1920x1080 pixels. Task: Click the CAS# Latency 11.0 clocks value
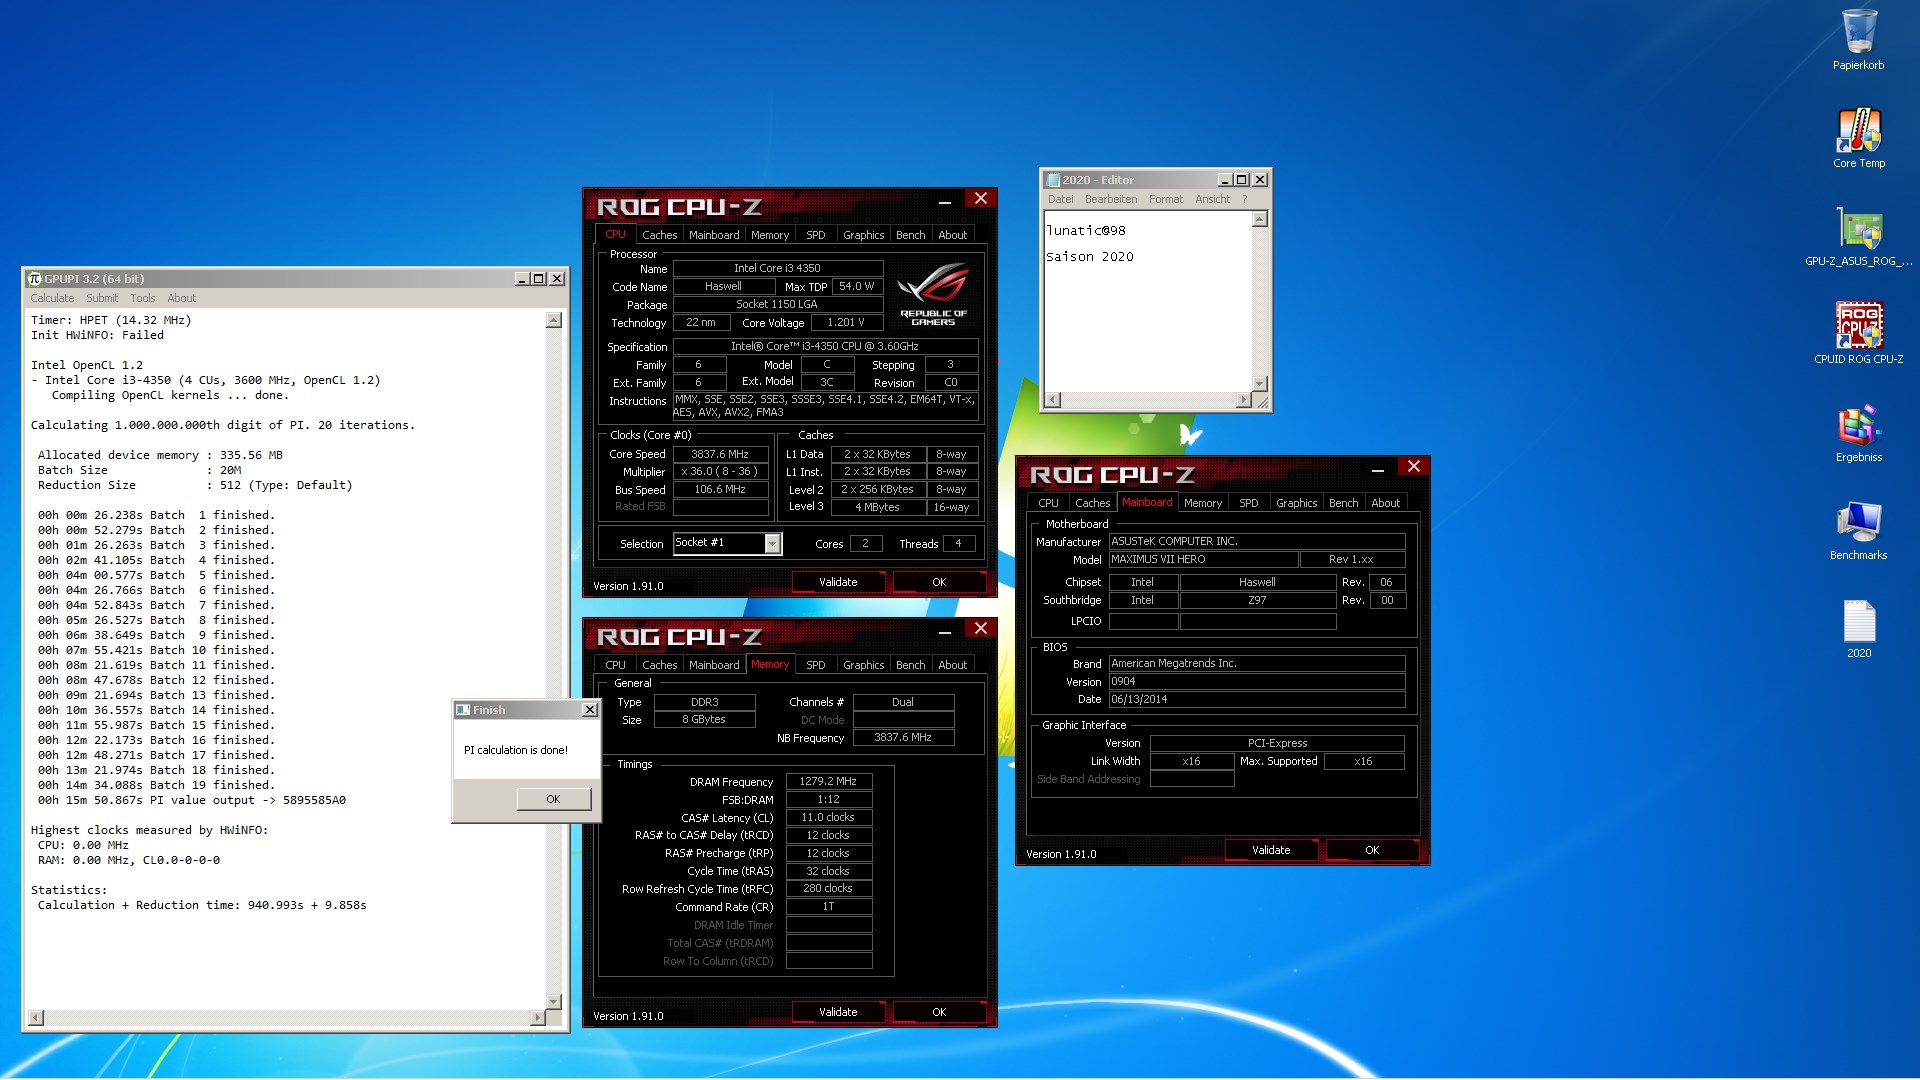click(x=828, y=817)
